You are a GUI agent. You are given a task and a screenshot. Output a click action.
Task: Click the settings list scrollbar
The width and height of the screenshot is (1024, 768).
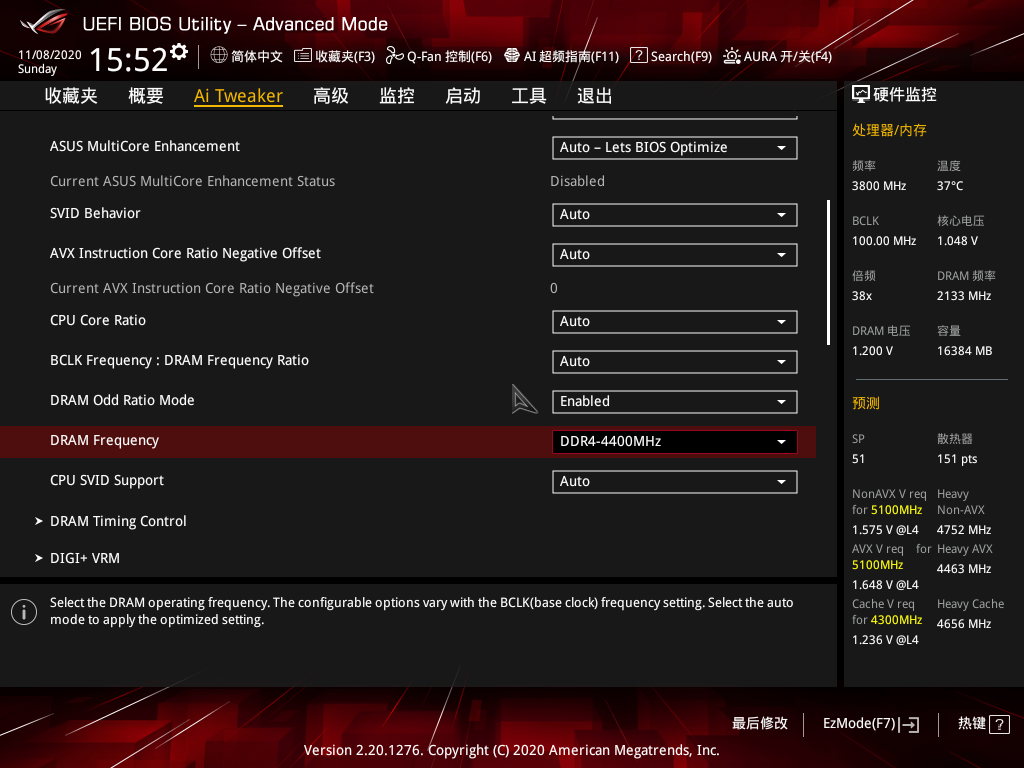[828, 272]
